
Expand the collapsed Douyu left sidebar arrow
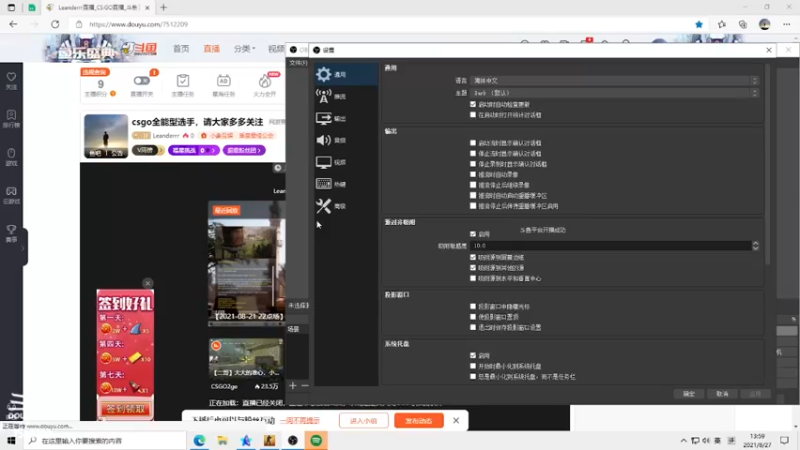tap(22, 248)
